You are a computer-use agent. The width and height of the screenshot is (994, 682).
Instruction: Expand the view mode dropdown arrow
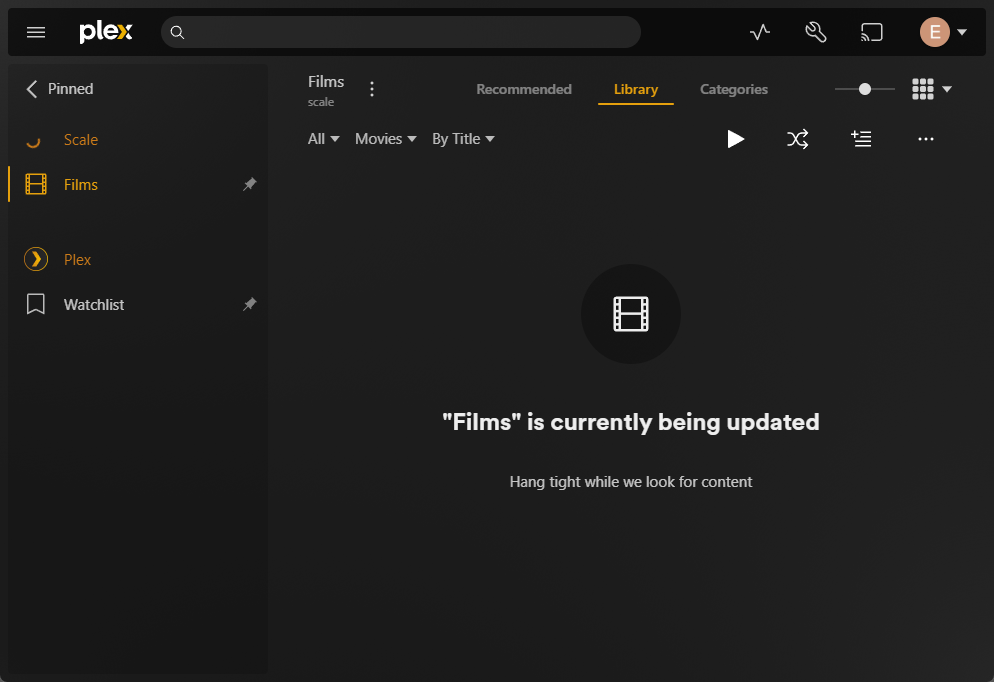pos(947,89)
